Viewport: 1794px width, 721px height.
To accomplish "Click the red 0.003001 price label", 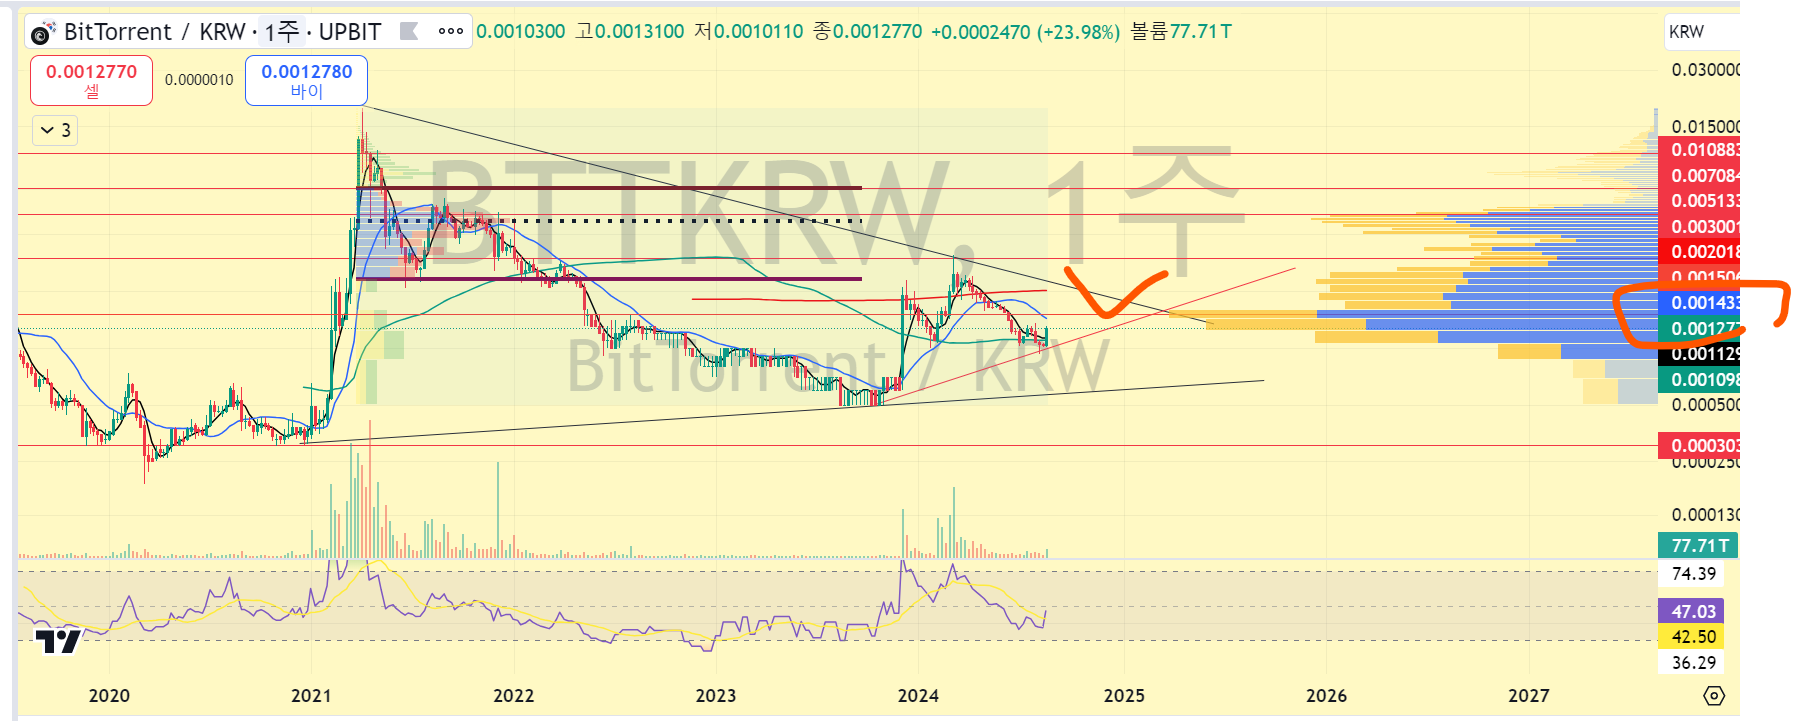I will [x=1699, y=227].
